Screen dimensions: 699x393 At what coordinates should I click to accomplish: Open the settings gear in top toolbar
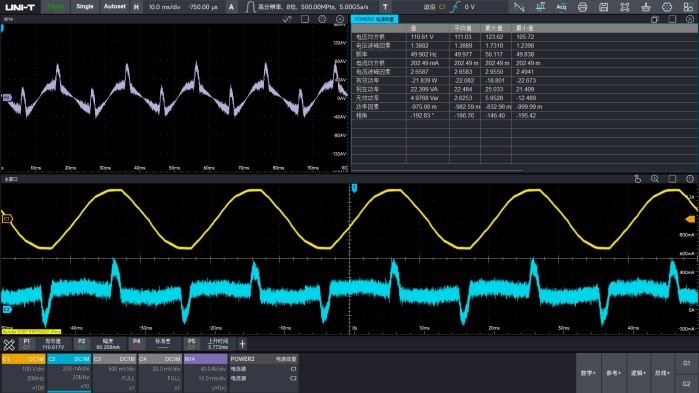point(667,7)
